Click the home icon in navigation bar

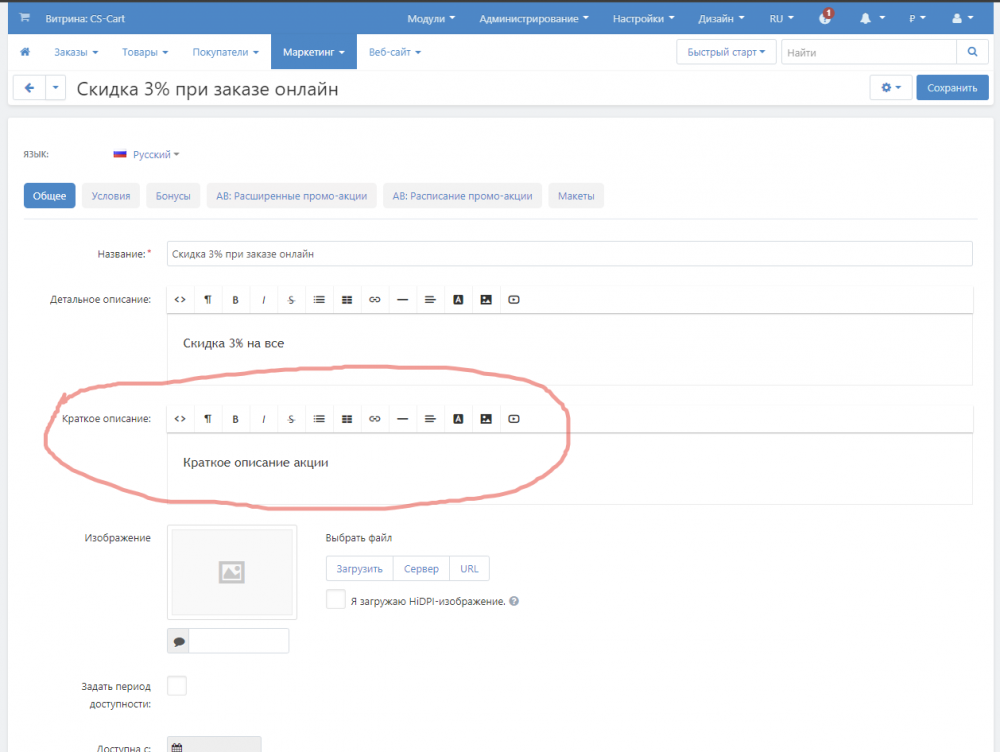click(25, 52)
